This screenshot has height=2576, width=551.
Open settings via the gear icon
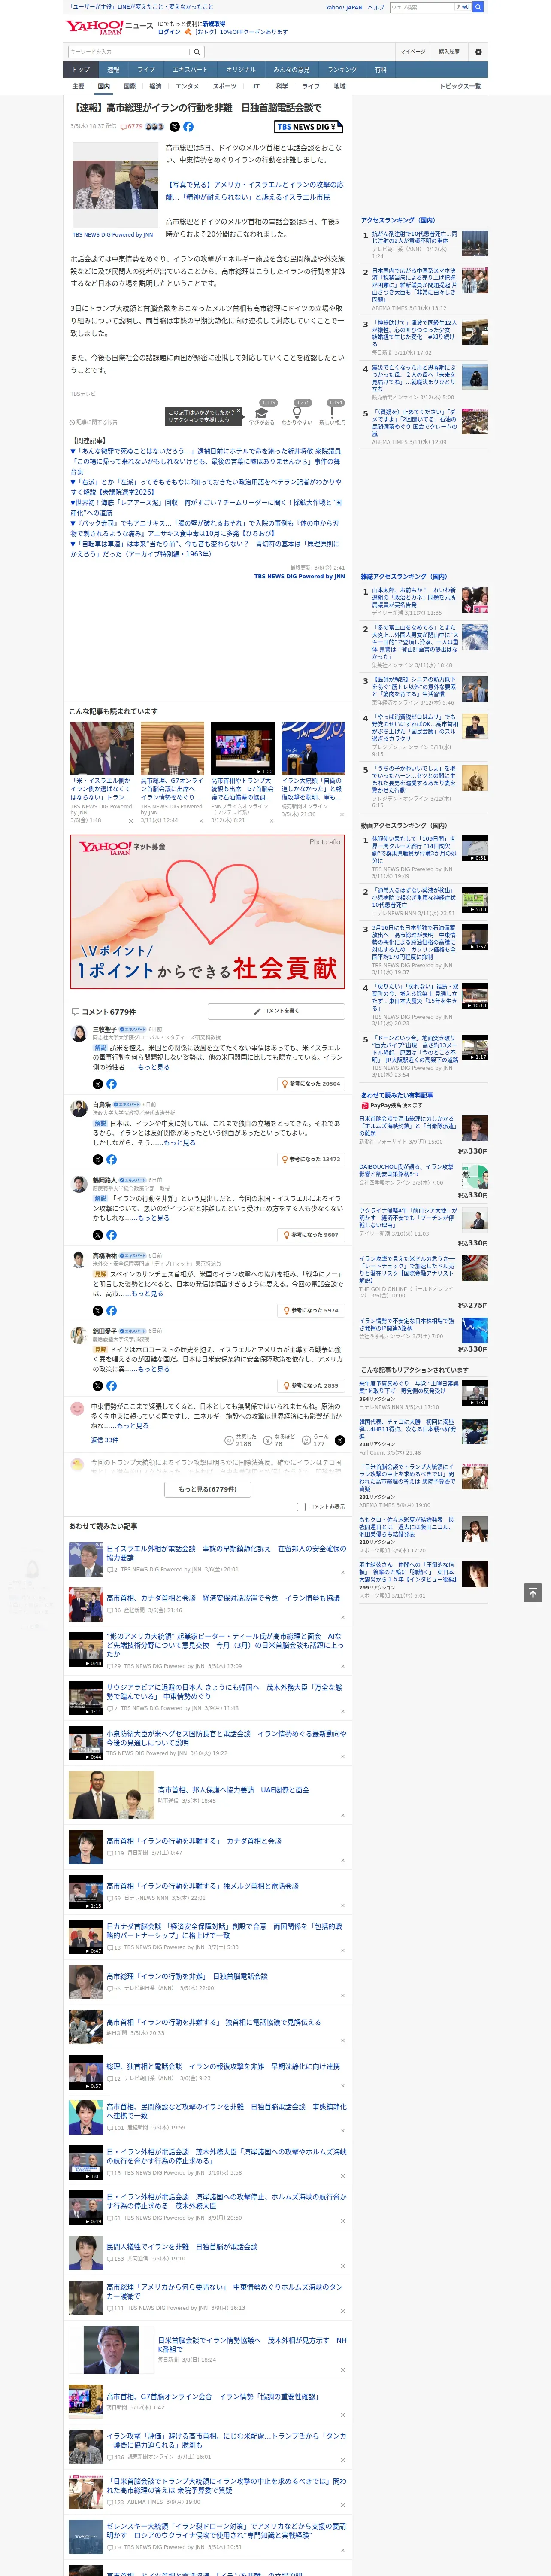tap(478, 52)
